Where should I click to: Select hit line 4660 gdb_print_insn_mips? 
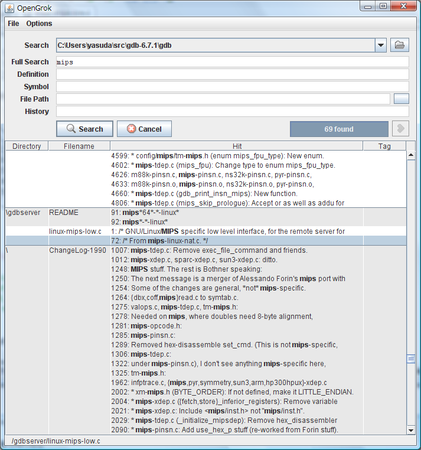pos(204,194)
